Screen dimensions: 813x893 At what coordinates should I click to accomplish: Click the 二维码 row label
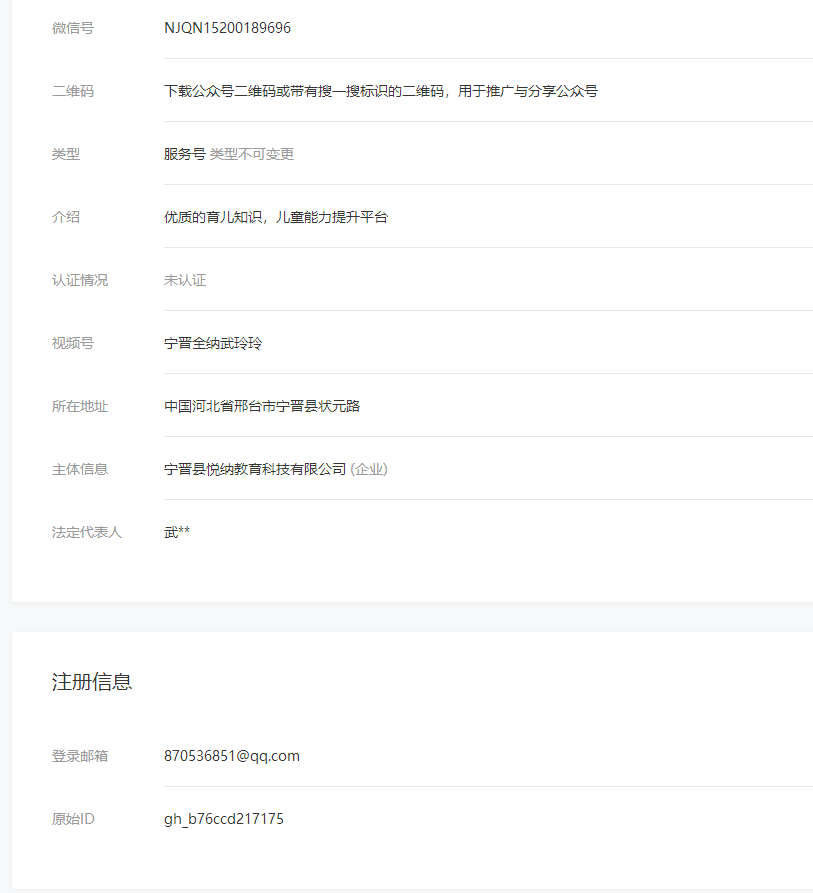click(73, 91)
